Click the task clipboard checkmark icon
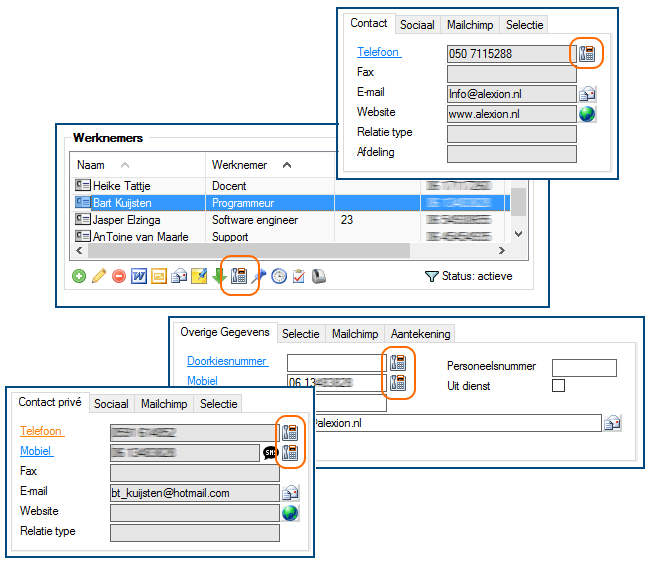This screenshot has height=564, width=651. 299,276
